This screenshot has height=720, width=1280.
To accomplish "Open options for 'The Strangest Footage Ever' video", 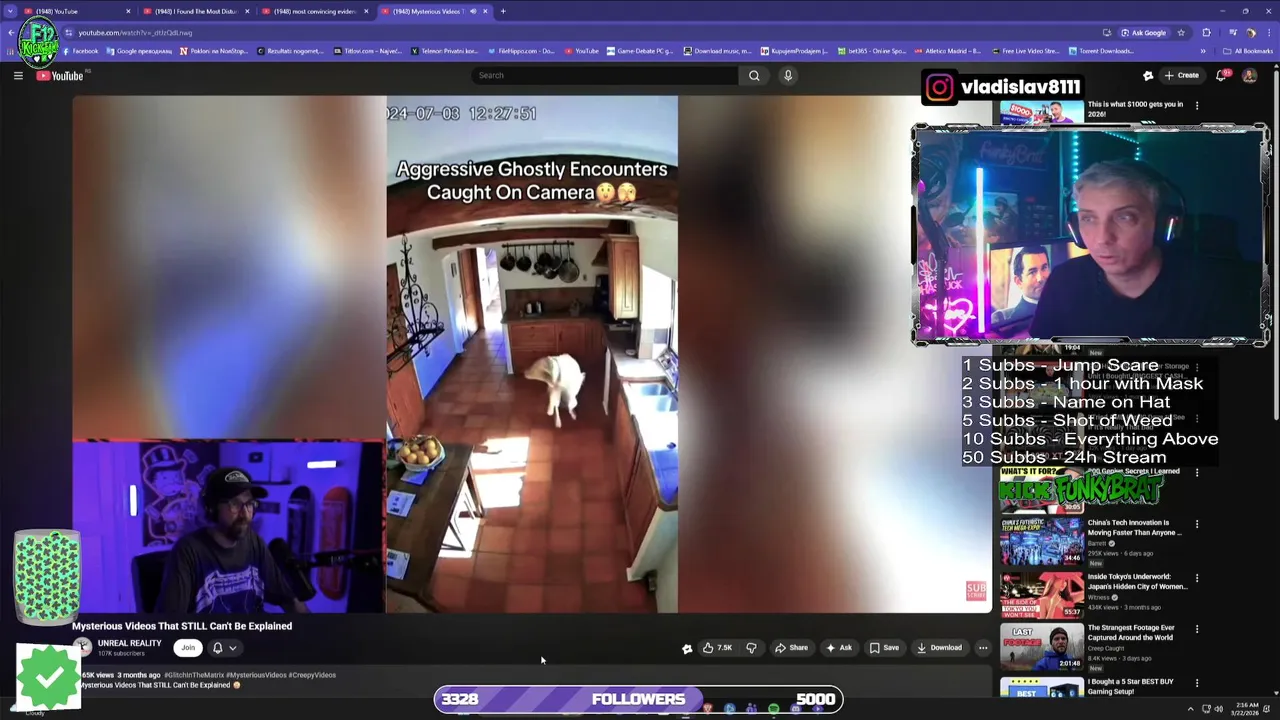I will click(x=1197, y=629).
